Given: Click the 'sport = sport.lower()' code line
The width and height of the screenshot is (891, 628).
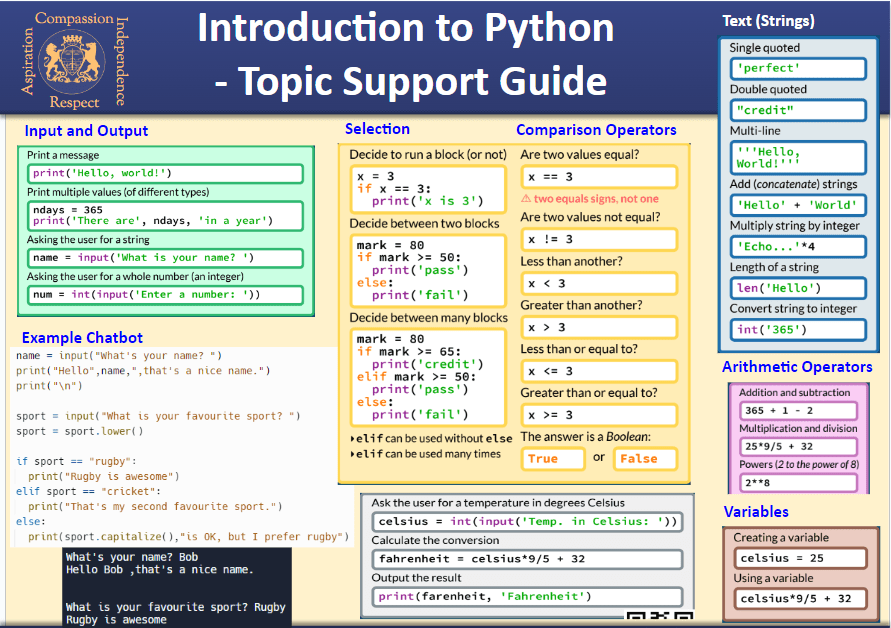Looking at the screenshot, I should point(80,431).
